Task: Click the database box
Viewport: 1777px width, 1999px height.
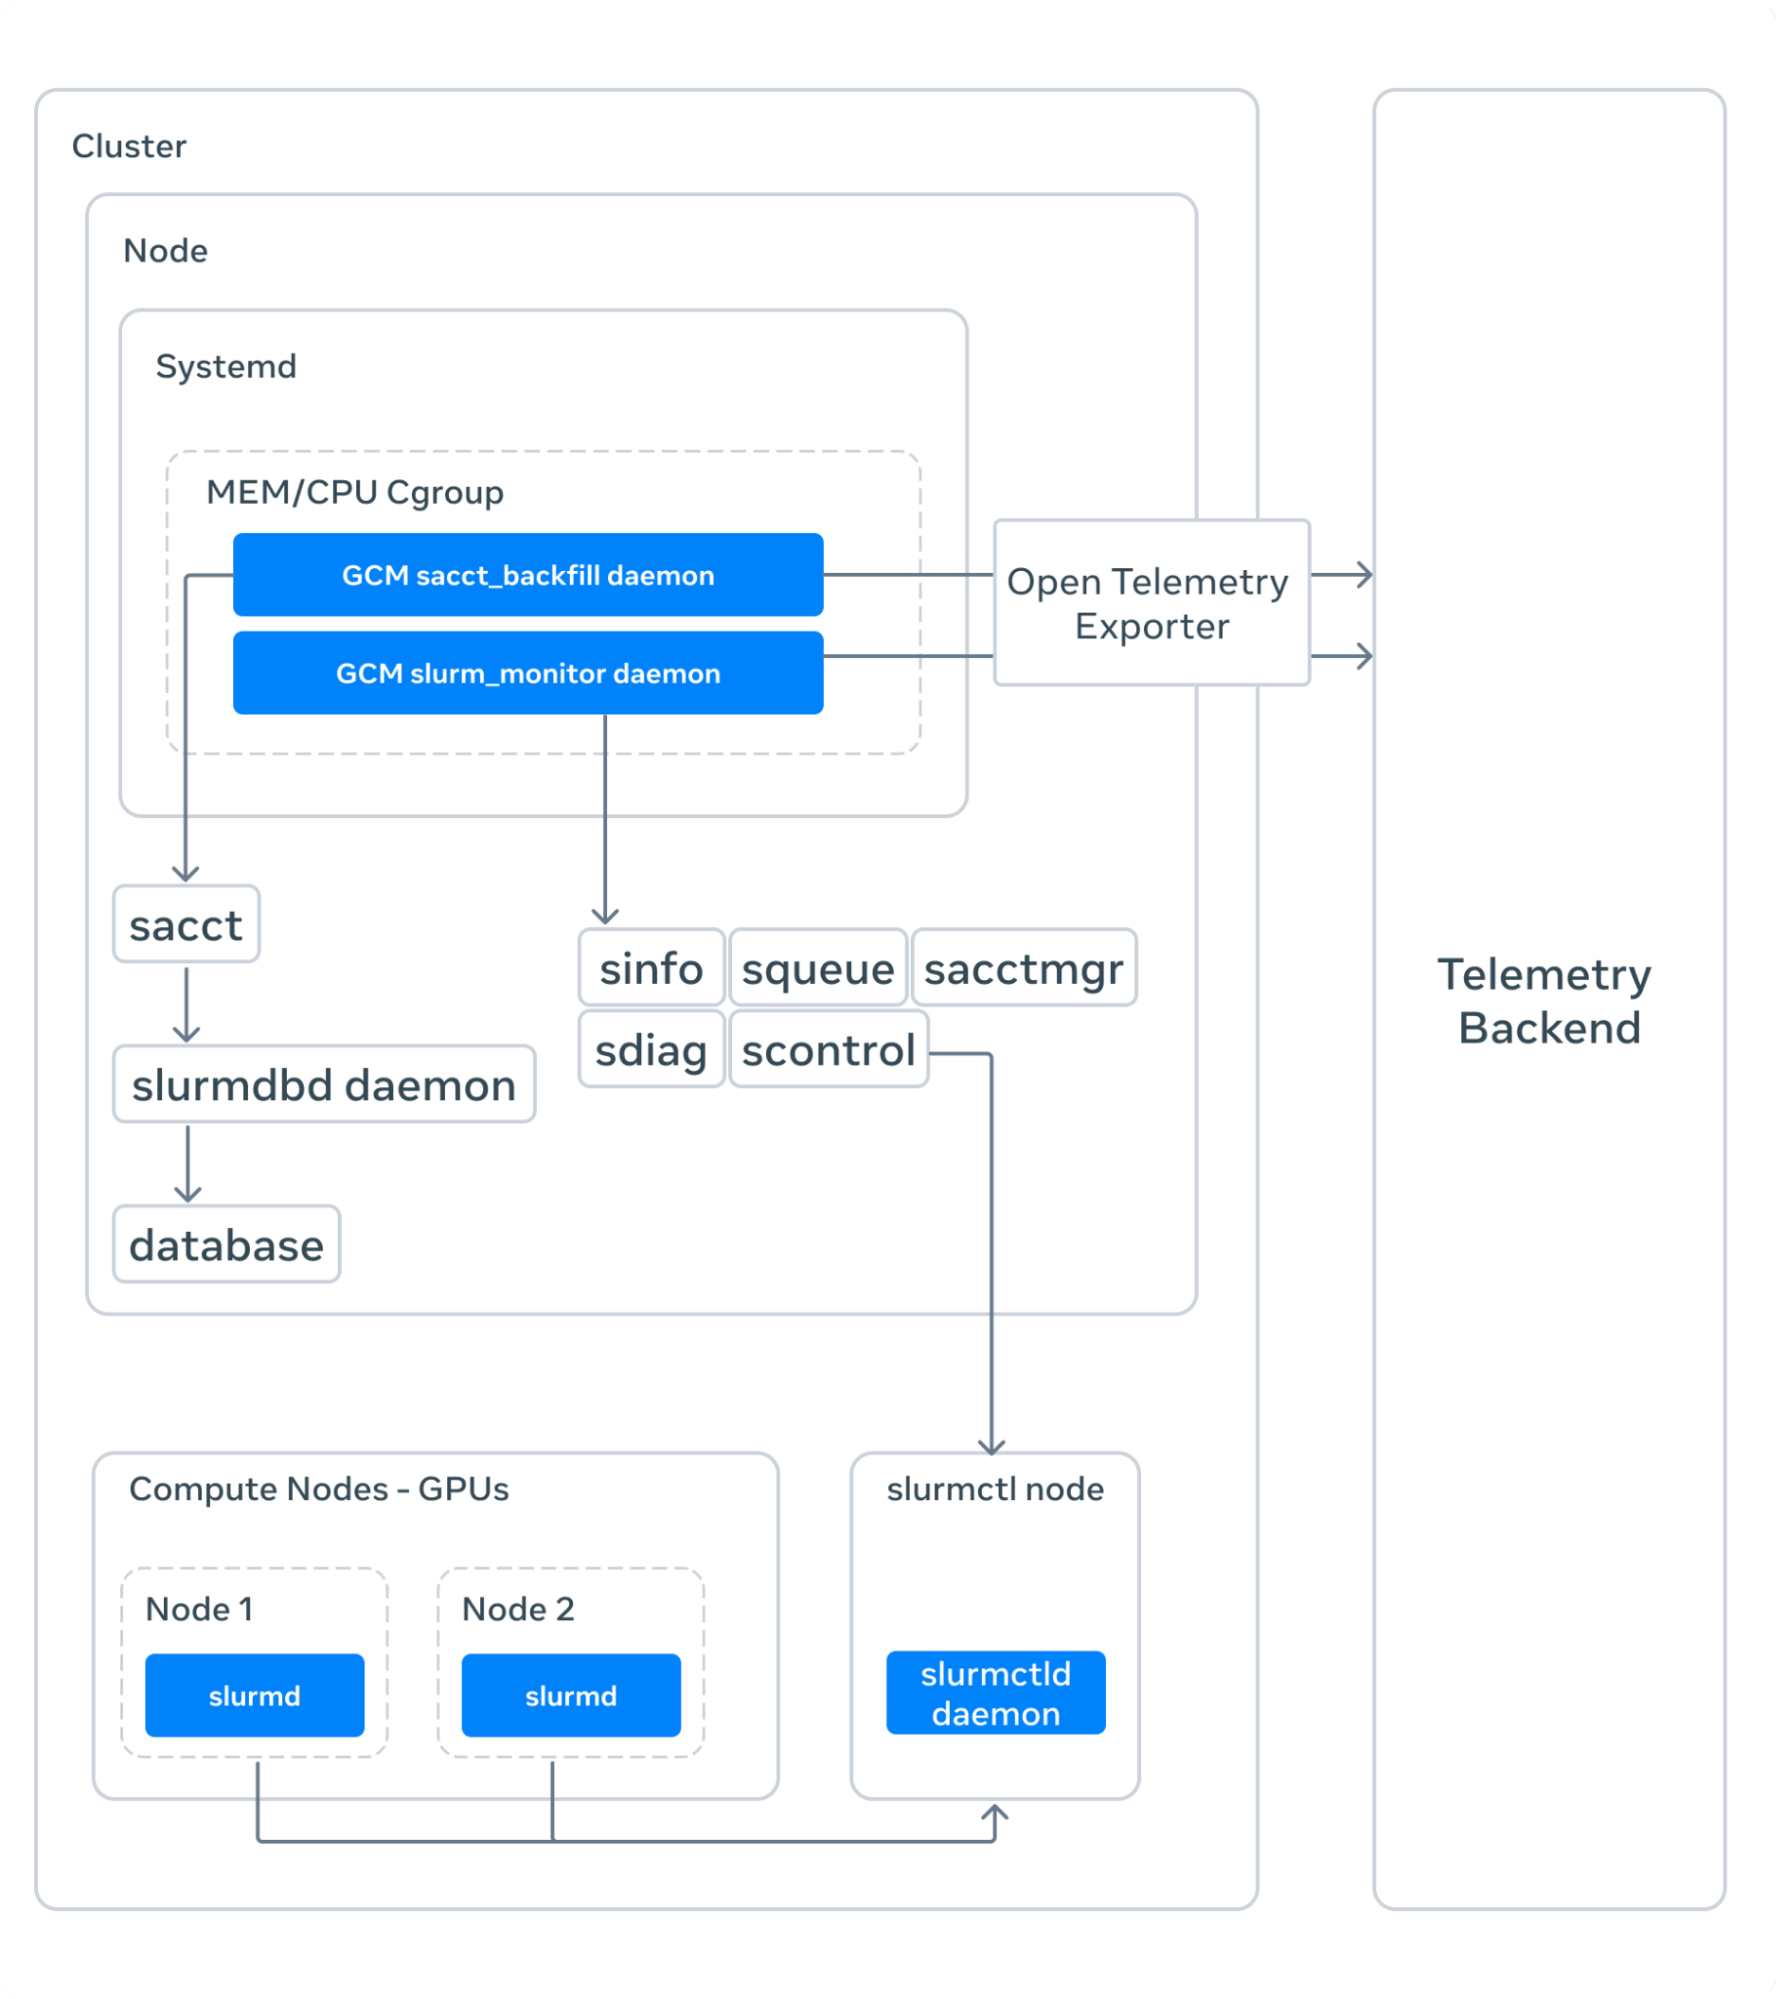Action: pos(227,1245)
